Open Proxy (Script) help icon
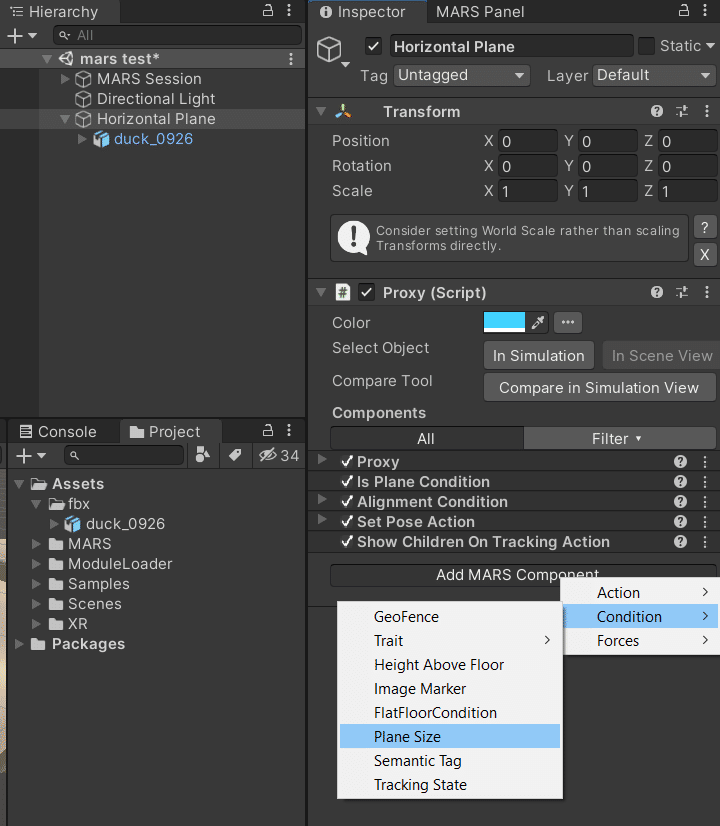The height and width of the screenshot is (826, 720). 657,292
